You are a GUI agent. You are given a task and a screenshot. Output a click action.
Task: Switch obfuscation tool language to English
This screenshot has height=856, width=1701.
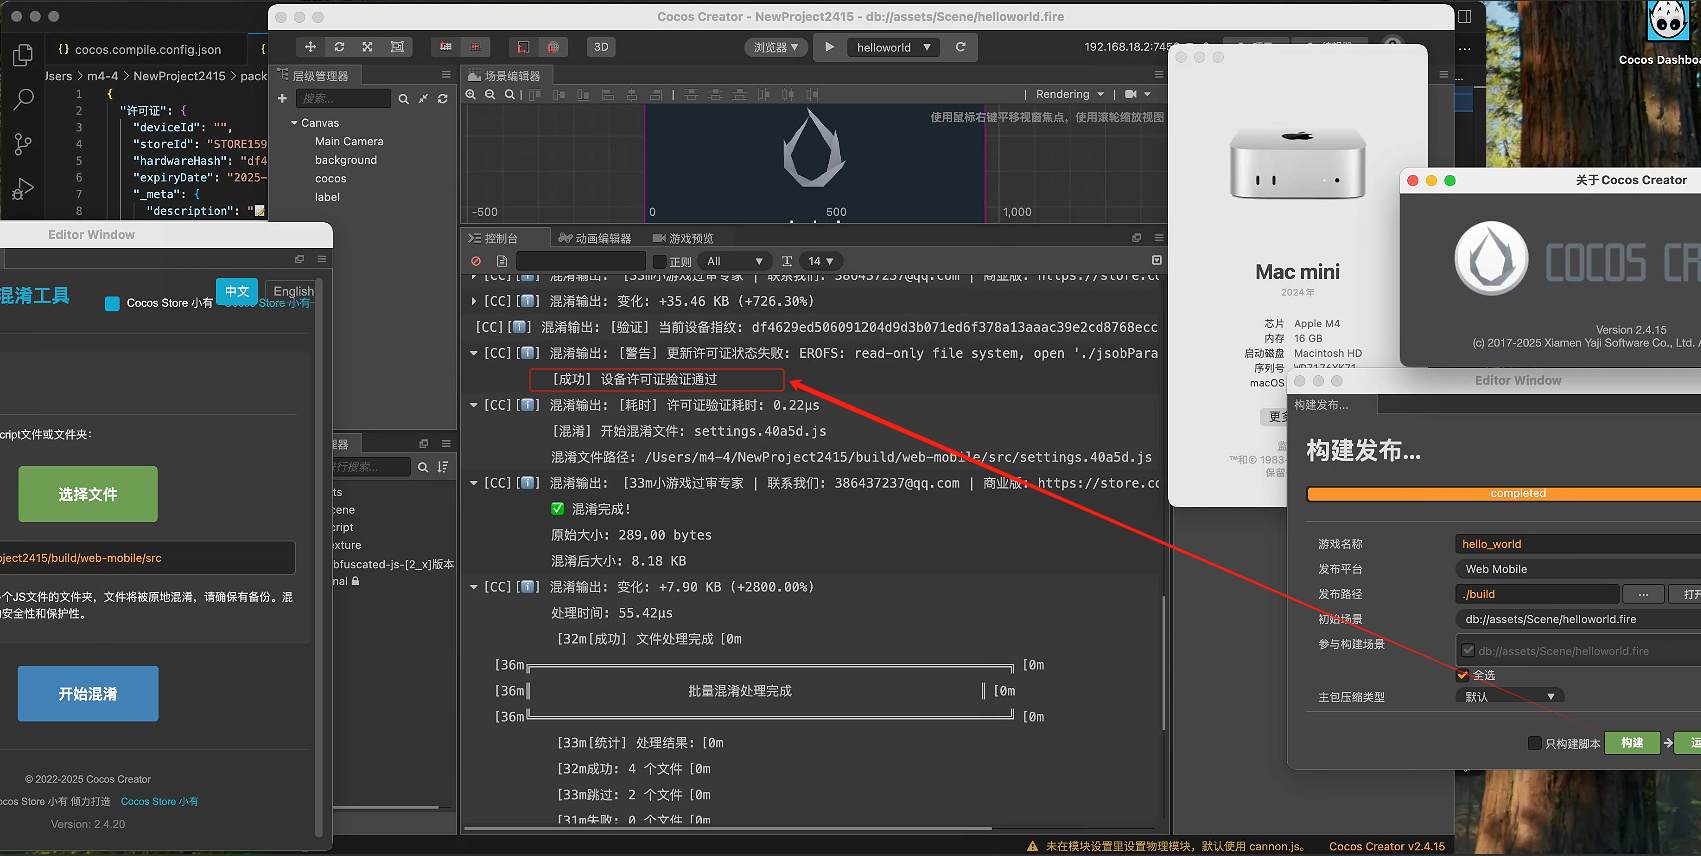click(x=293, y=292)
